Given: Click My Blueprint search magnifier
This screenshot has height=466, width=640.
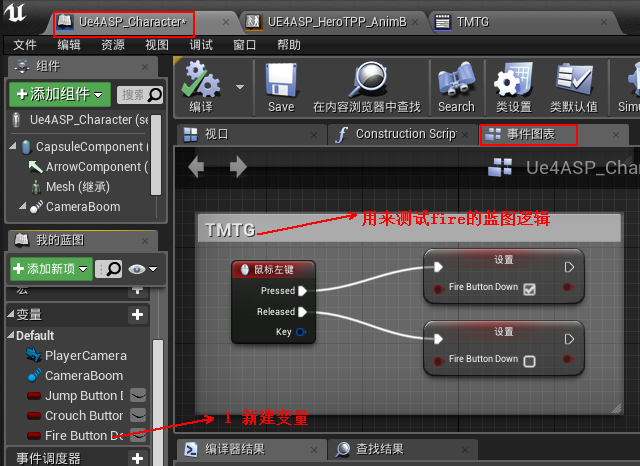Looking at the screenshot, I should [113, 269].
